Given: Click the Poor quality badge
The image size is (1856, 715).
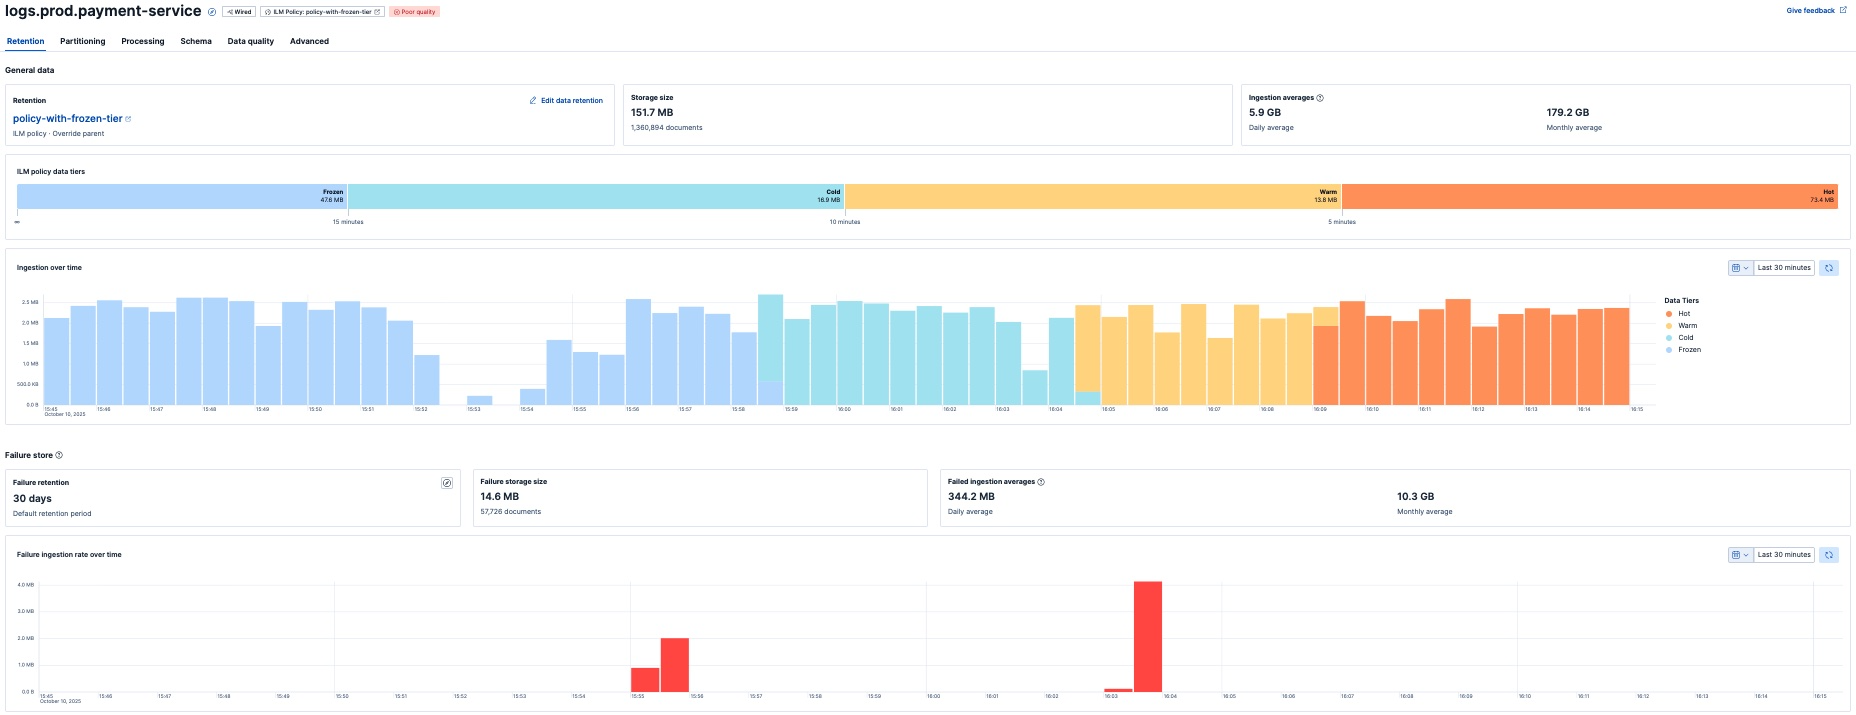Looking at the screenshot, I should pos(414,12).
